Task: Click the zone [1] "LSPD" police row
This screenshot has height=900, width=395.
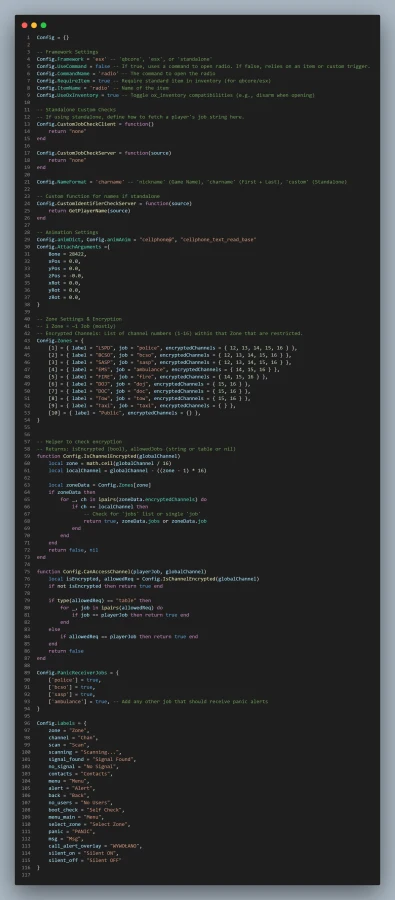Action: coord(172,348)
